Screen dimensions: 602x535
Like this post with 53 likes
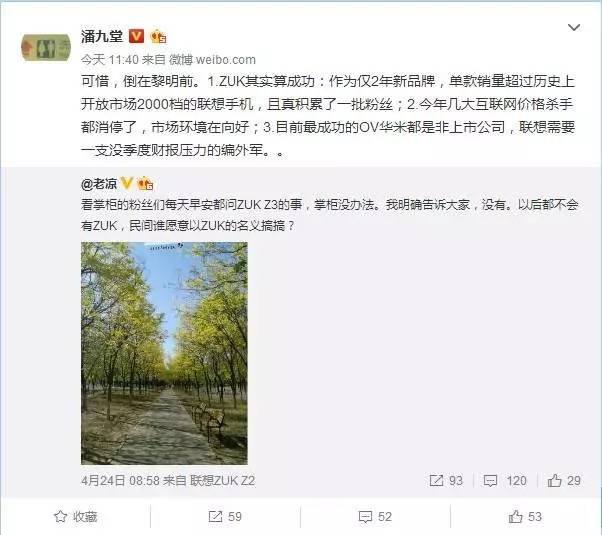tap(525, 517)
